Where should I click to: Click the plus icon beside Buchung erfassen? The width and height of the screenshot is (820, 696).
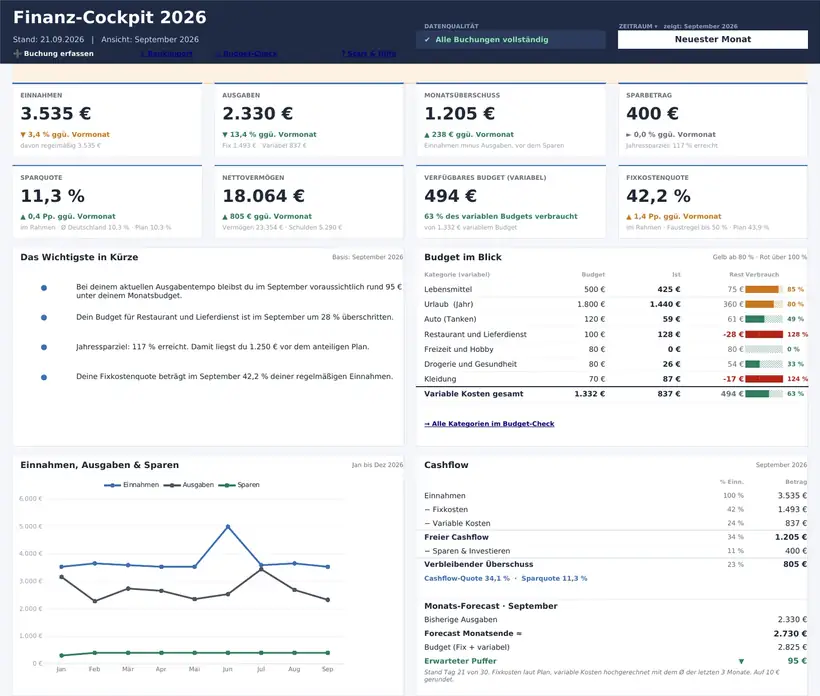[17, 53]
